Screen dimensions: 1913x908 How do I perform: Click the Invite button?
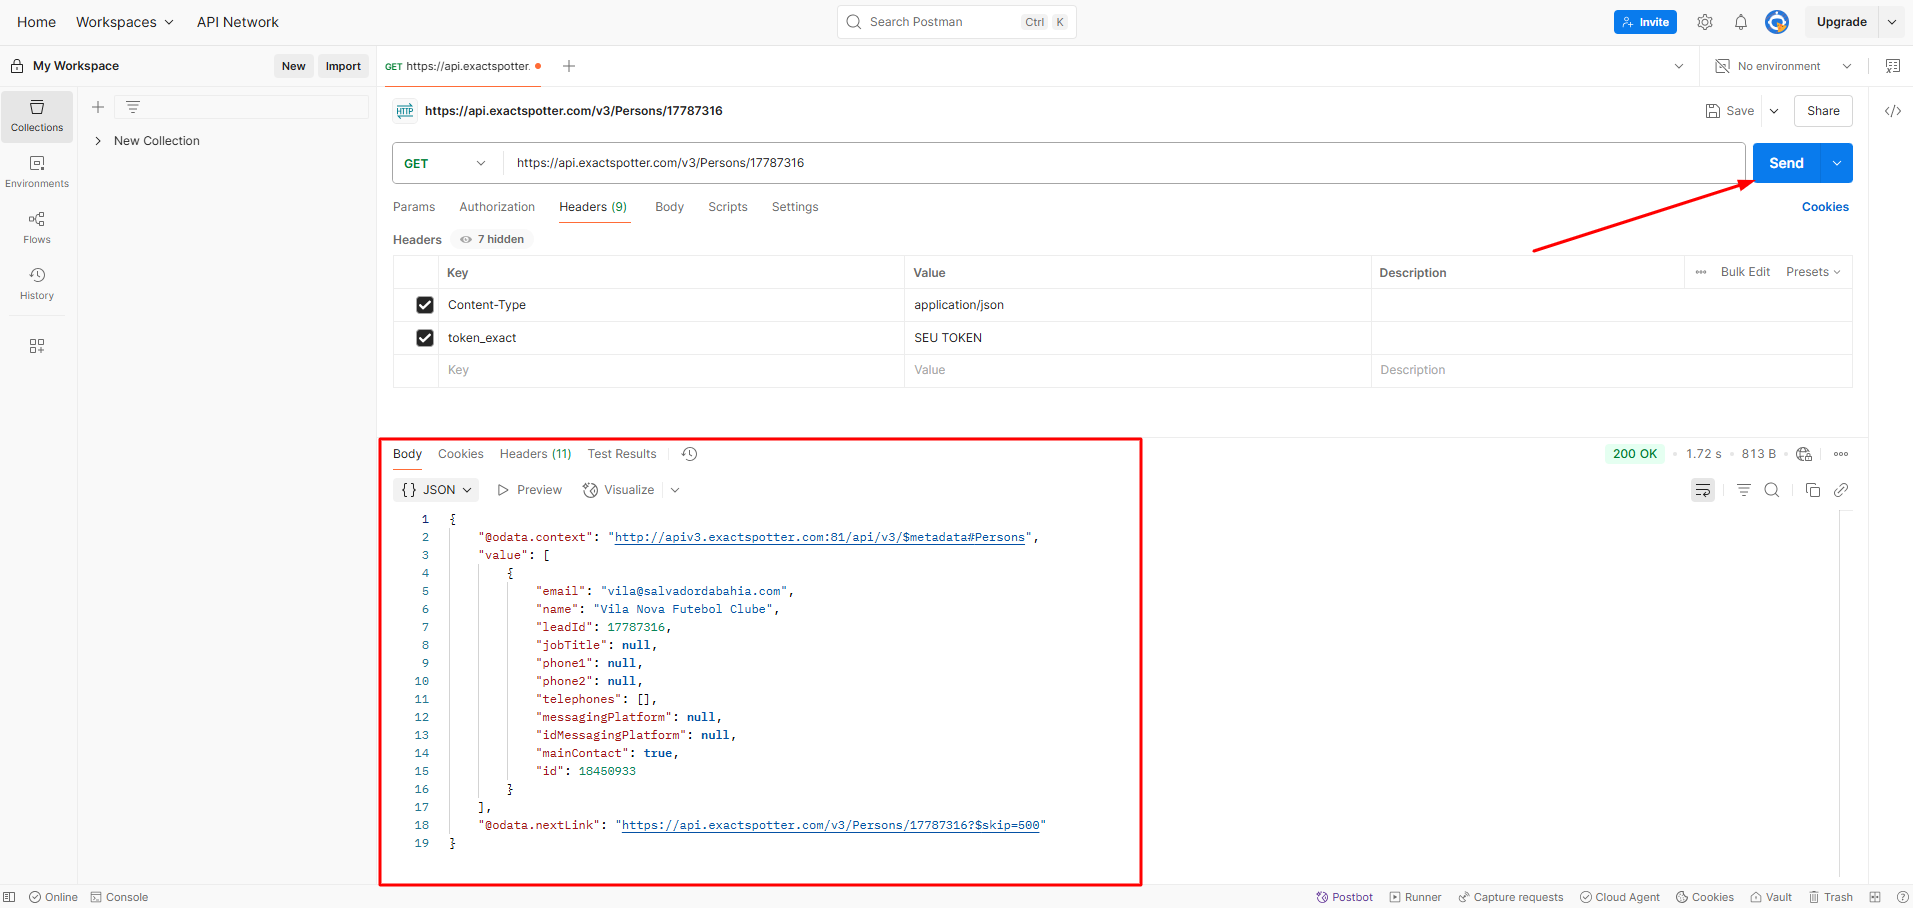1645,22
